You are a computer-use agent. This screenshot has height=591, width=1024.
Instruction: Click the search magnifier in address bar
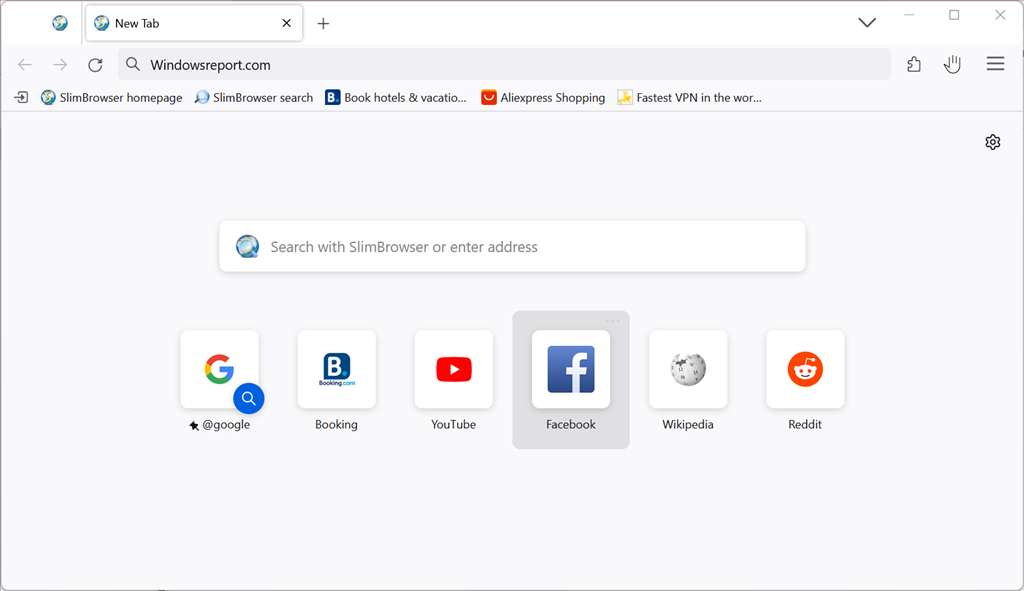click(x=133, y=64)
